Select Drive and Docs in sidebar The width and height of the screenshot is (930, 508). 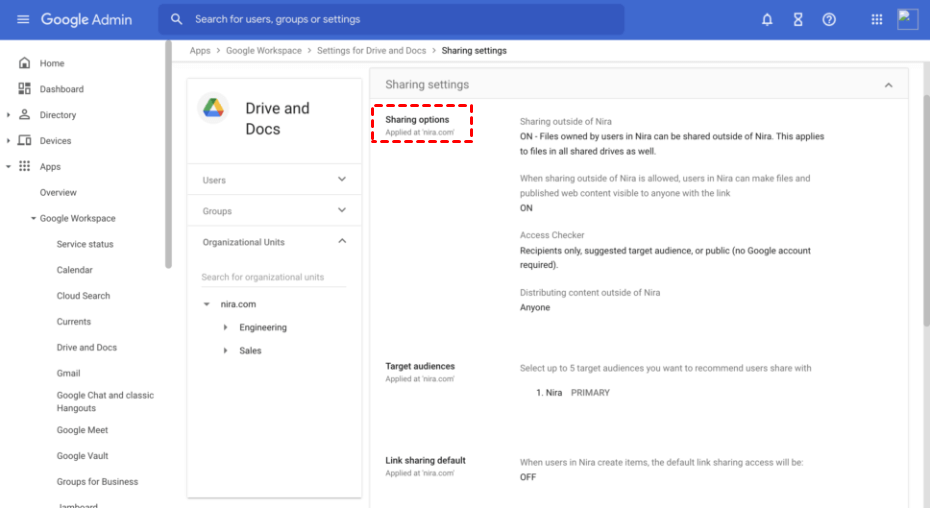tap(86, 348)
